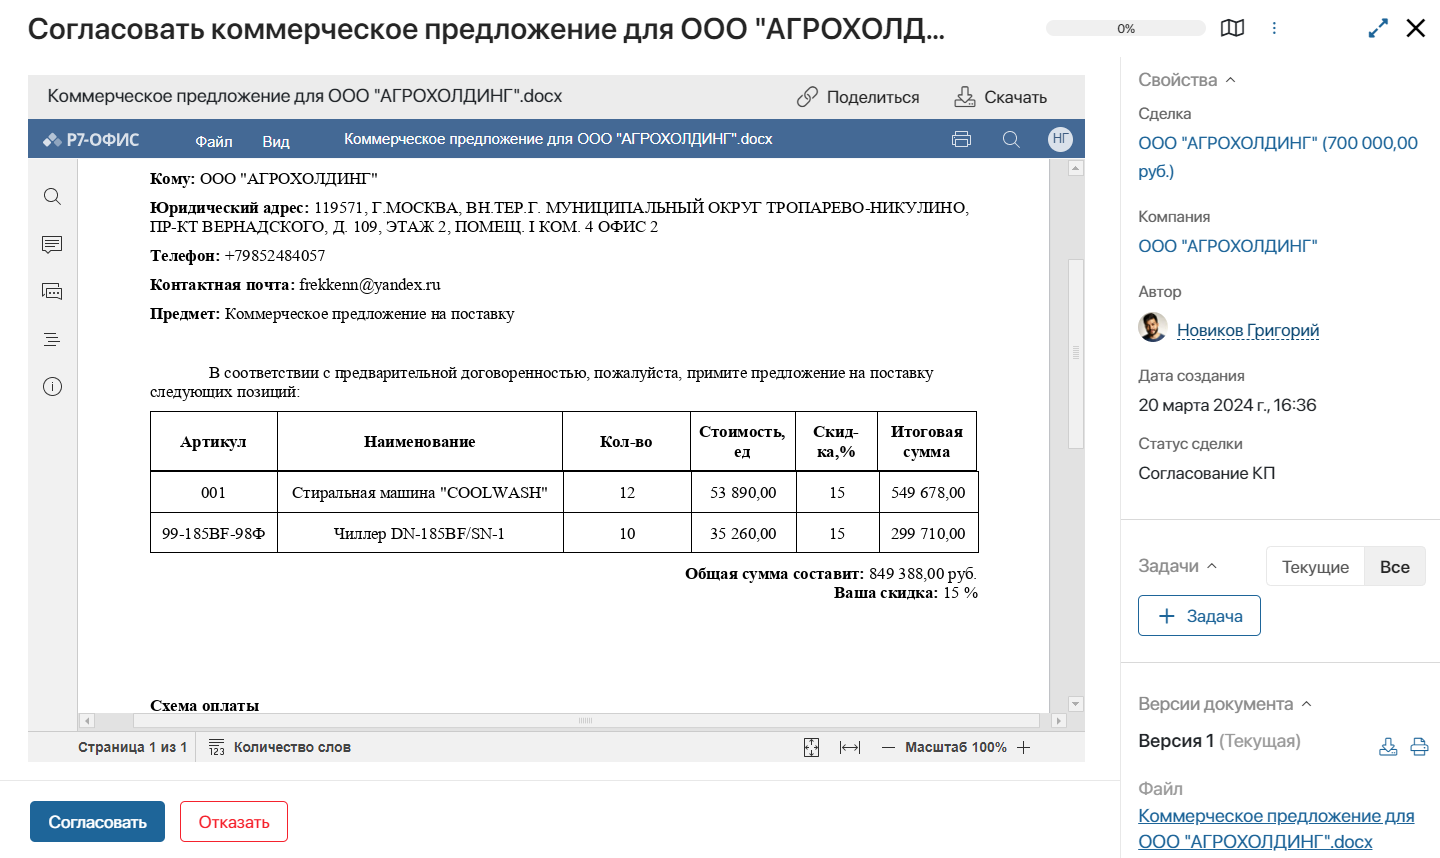Open the navigation headings panel icon
The width and height of the screenshot is (1440, 858).
point(52,340)
